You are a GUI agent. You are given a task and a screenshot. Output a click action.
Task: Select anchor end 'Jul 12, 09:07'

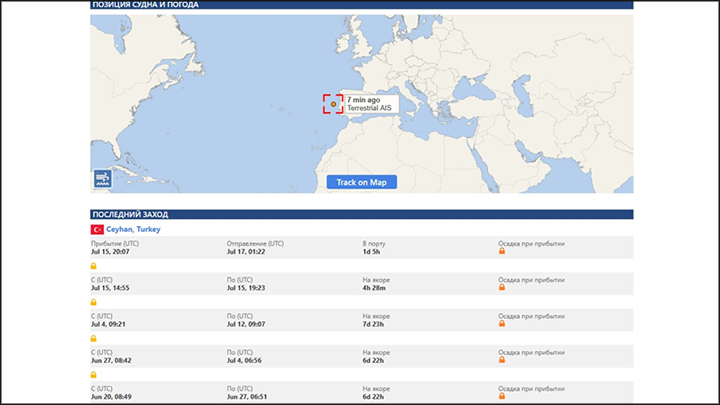(x=246, y=324)
